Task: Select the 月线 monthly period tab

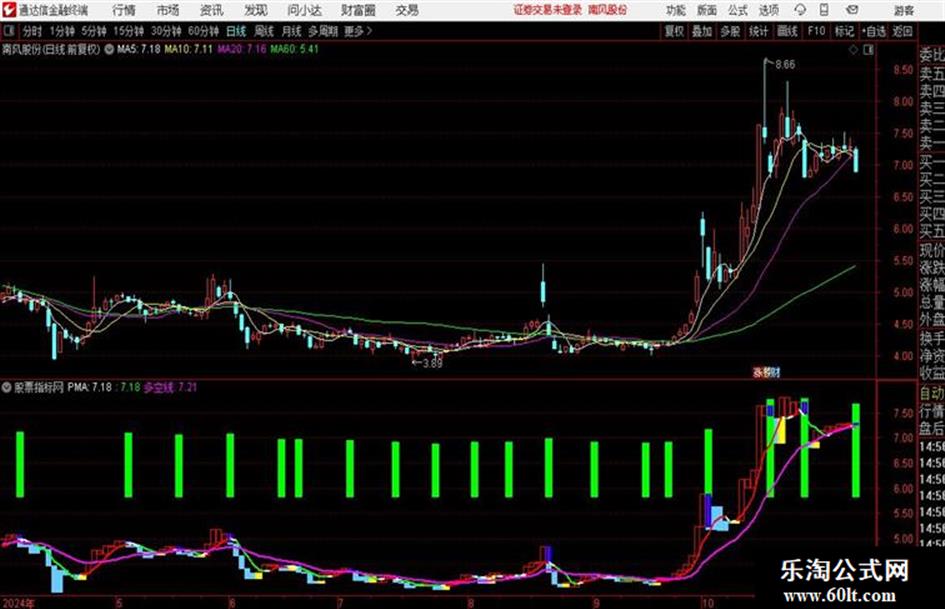Action: tap(292, 31)
